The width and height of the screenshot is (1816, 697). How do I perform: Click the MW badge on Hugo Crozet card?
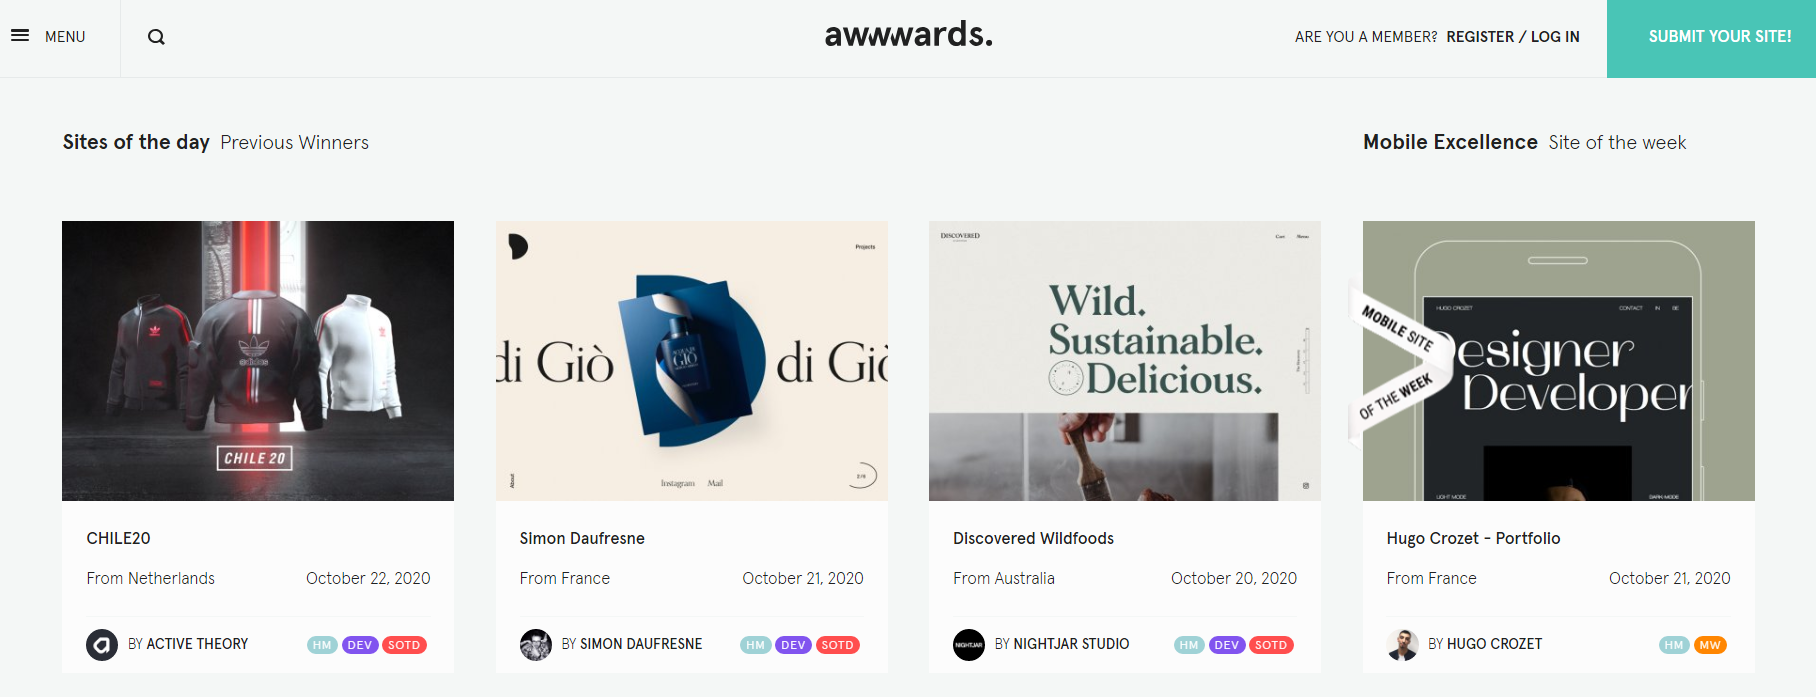pyautogui.click(x=1710, y=645)
